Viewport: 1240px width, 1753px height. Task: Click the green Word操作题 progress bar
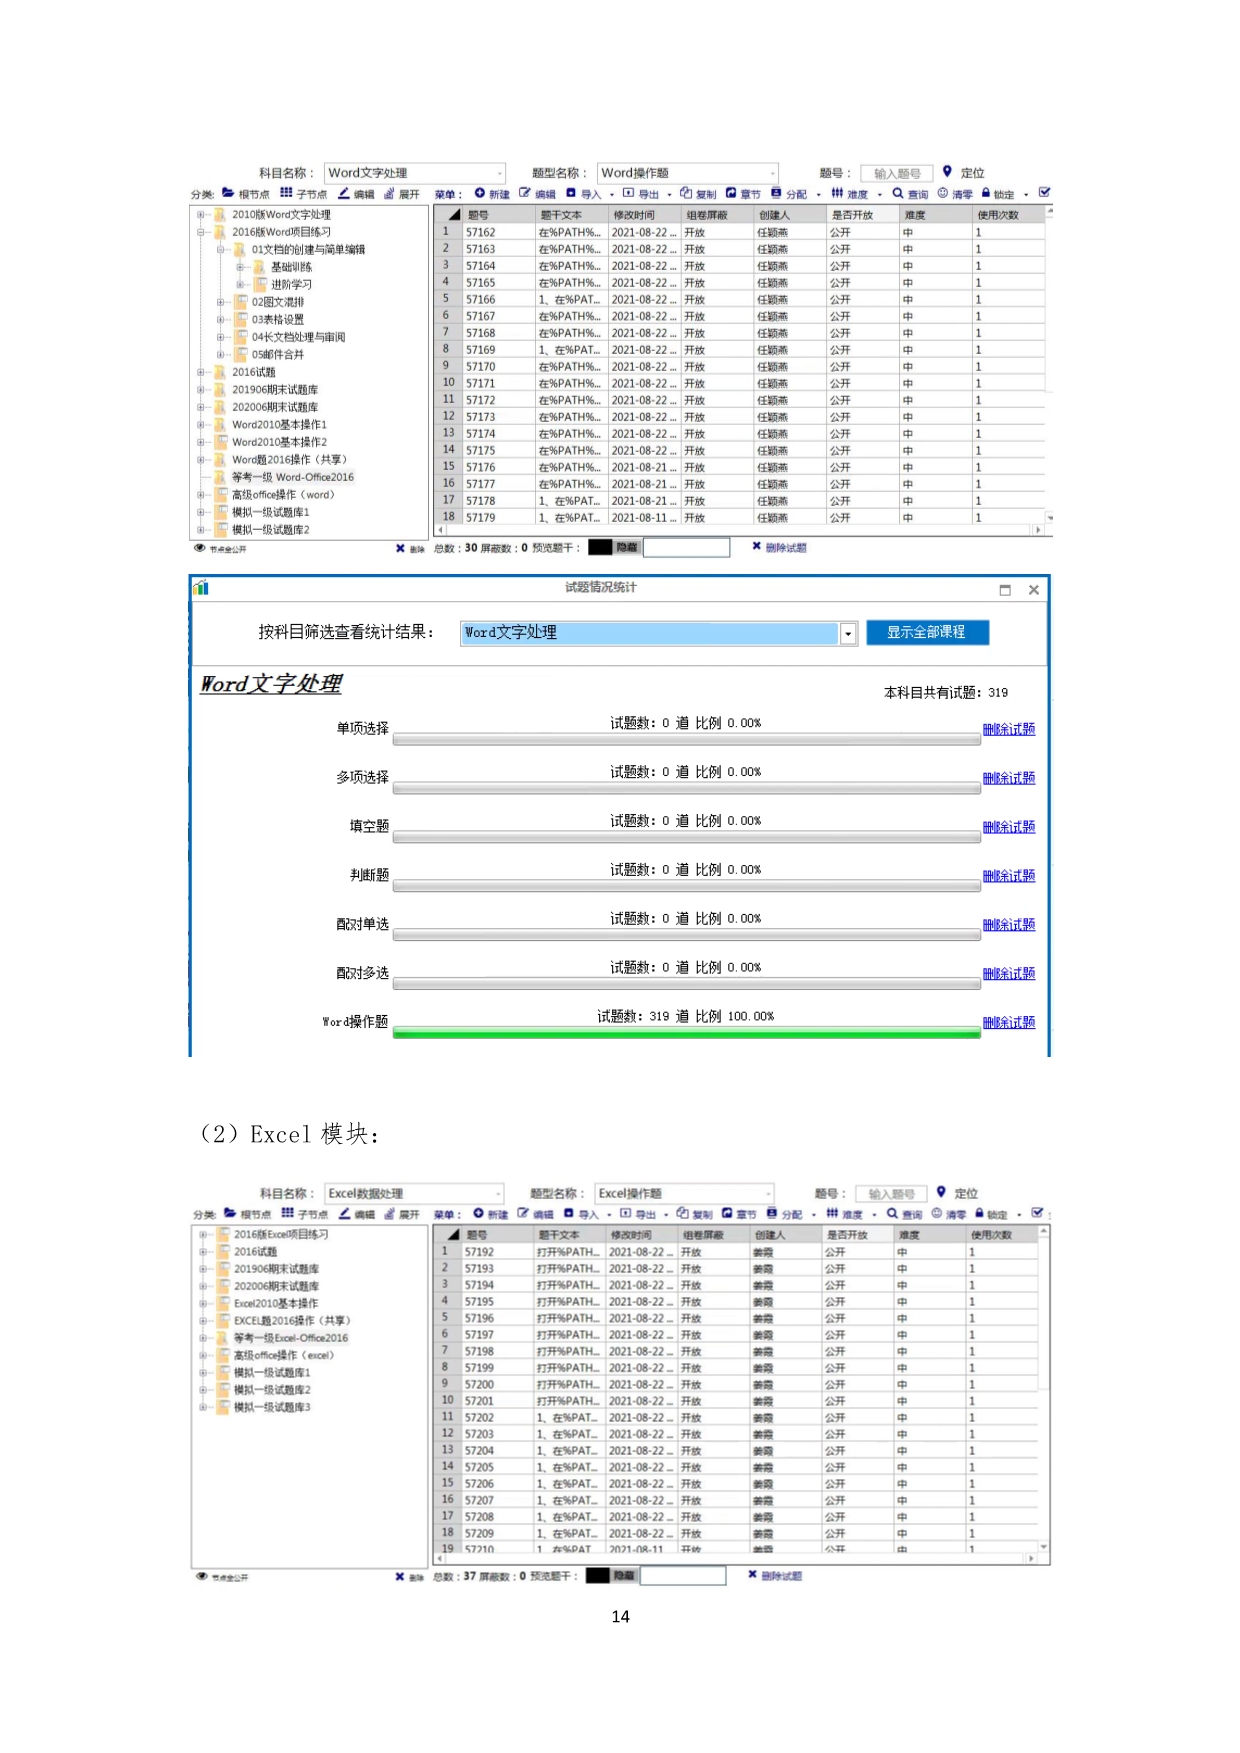tap(686, 1033)
